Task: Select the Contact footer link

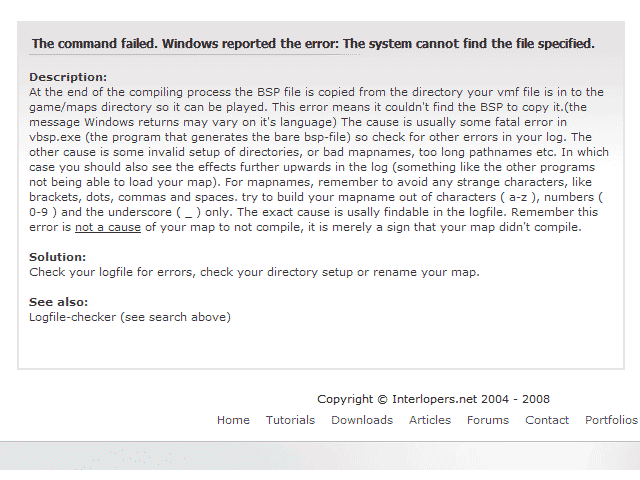Action: [547, 420]
